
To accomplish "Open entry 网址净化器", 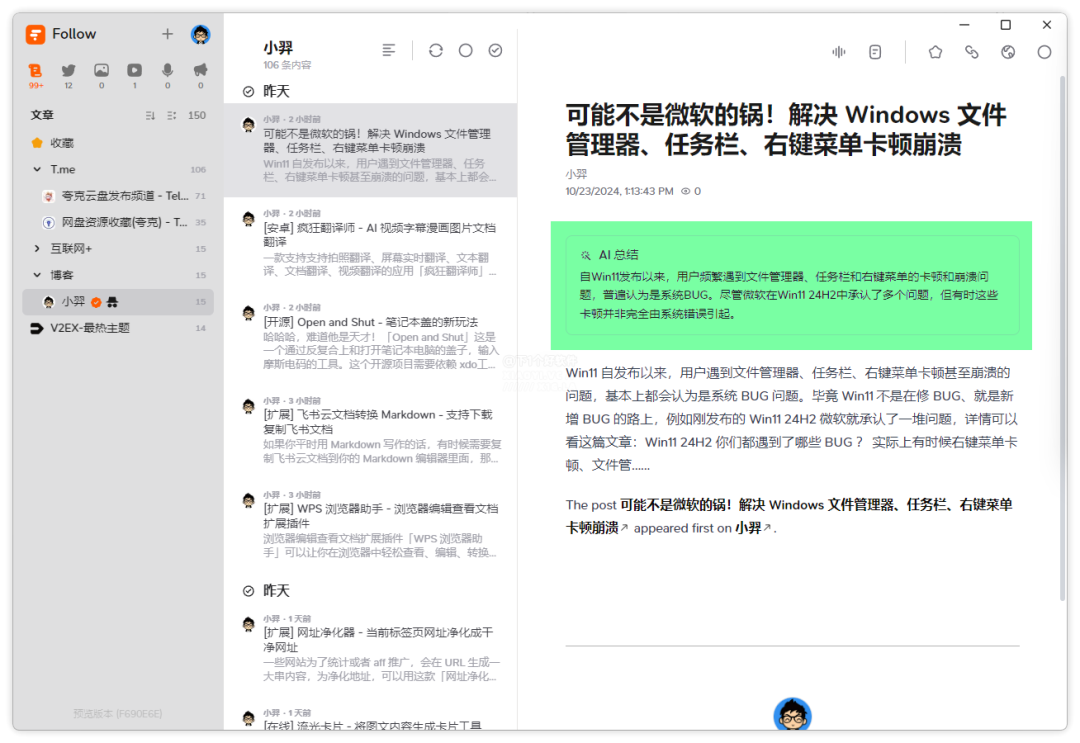I will 371,650.
